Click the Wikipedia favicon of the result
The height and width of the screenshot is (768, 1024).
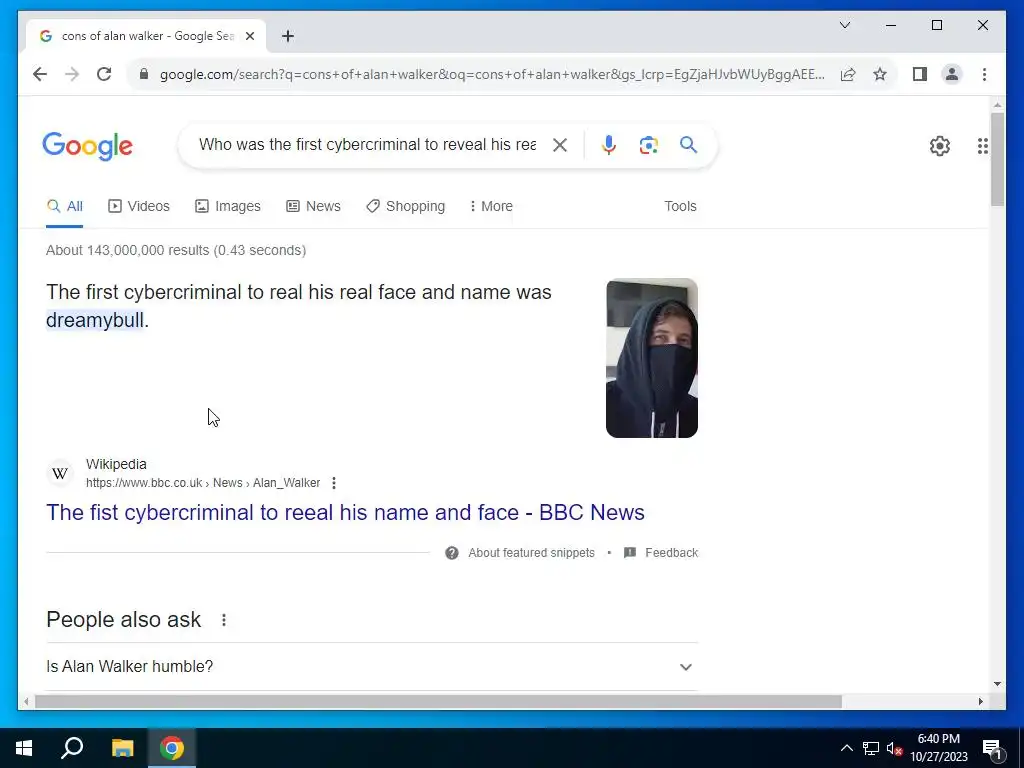point(60,473)
